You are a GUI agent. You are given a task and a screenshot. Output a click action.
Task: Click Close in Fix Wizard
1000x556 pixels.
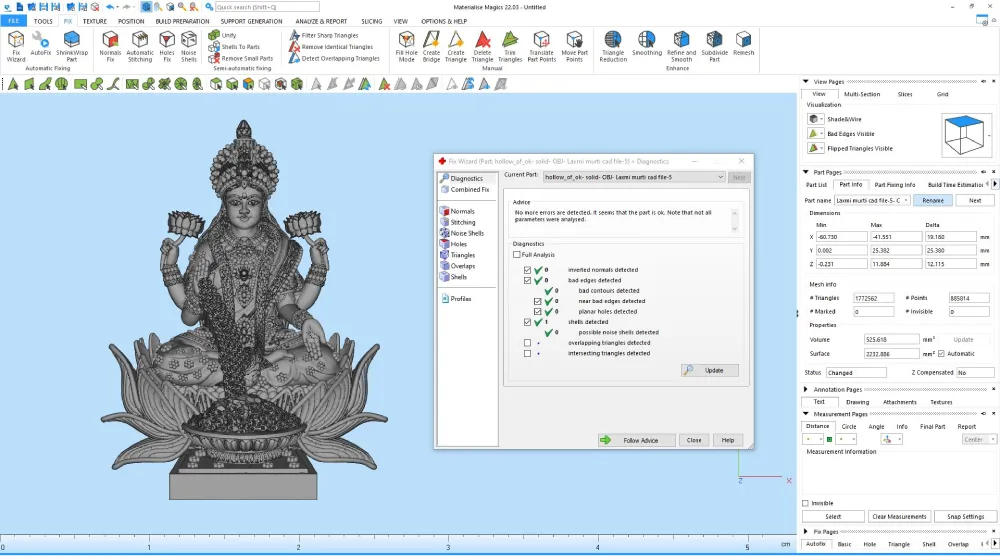[x=694, y=440]
